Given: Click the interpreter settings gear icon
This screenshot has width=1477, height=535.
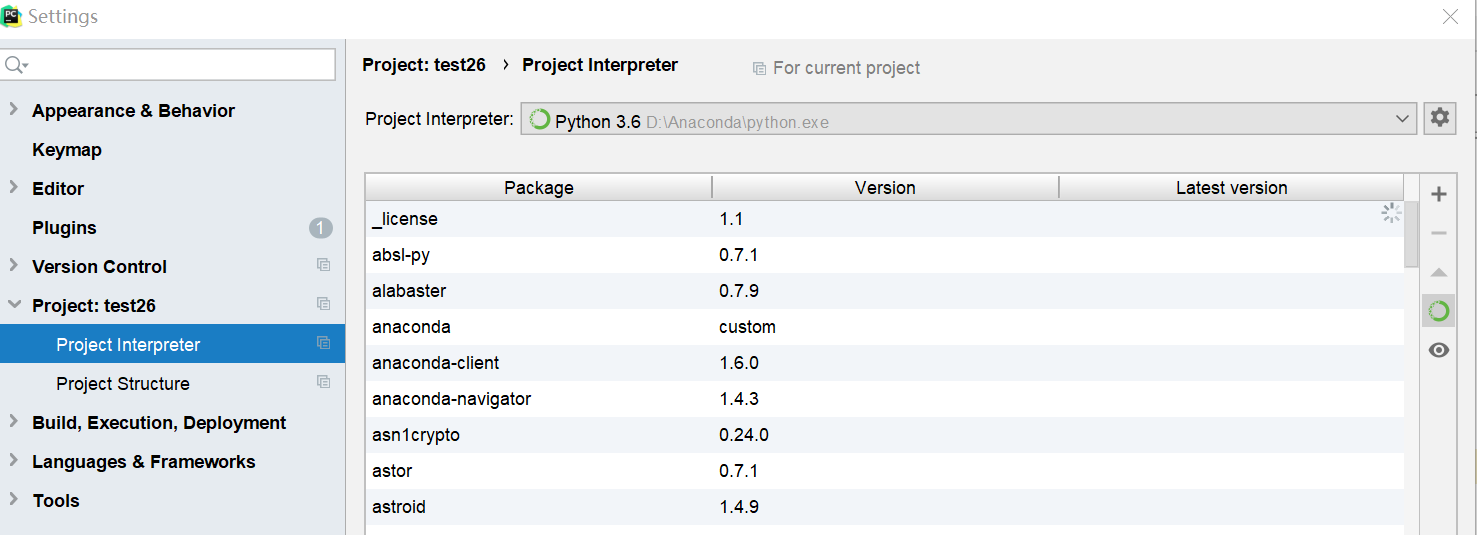Looking at the screenshot, I should (x=1439, y=118).
